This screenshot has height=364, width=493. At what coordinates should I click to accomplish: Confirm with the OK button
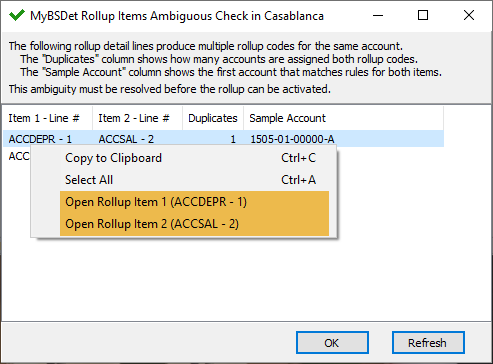click(332, 343)
